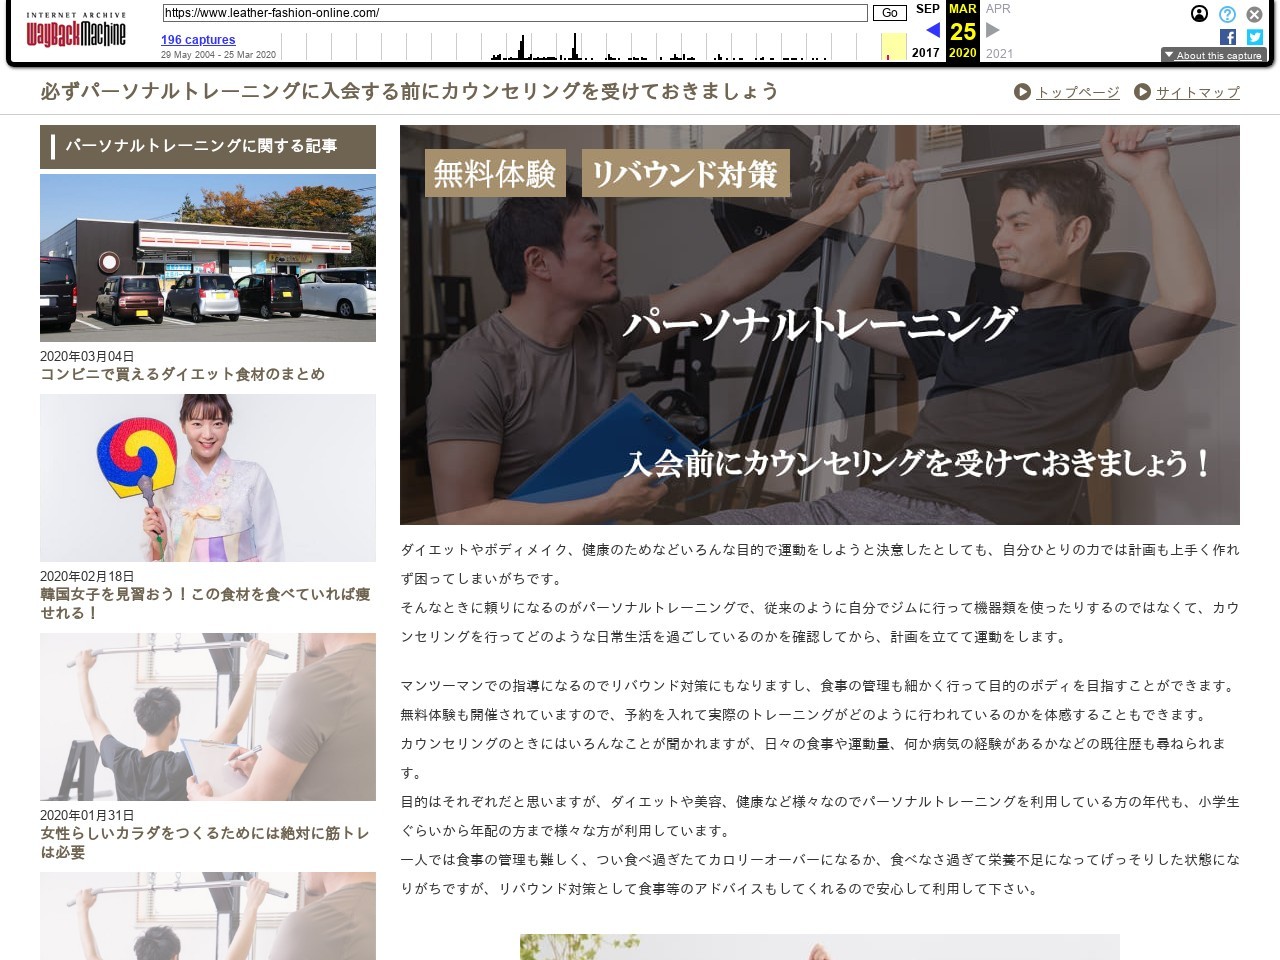Open the 196 captures link

(x=198, y=40)
